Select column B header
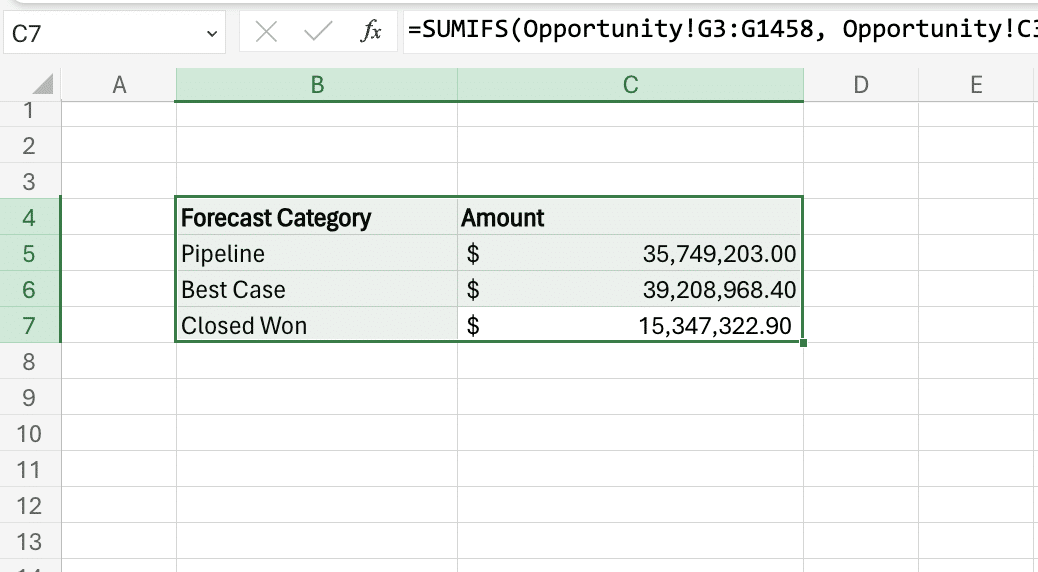The image size is (1038, 572). point(317,85)
